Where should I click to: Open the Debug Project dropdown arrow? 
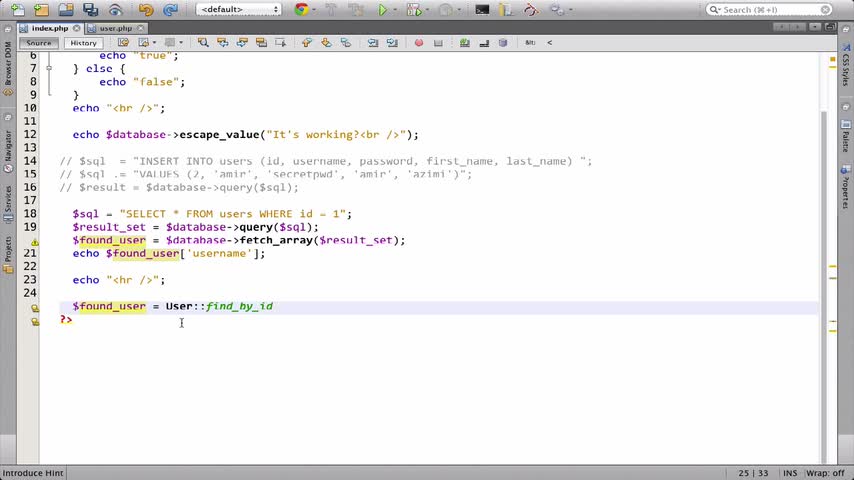pyautogui.click(x=428, y=10)
